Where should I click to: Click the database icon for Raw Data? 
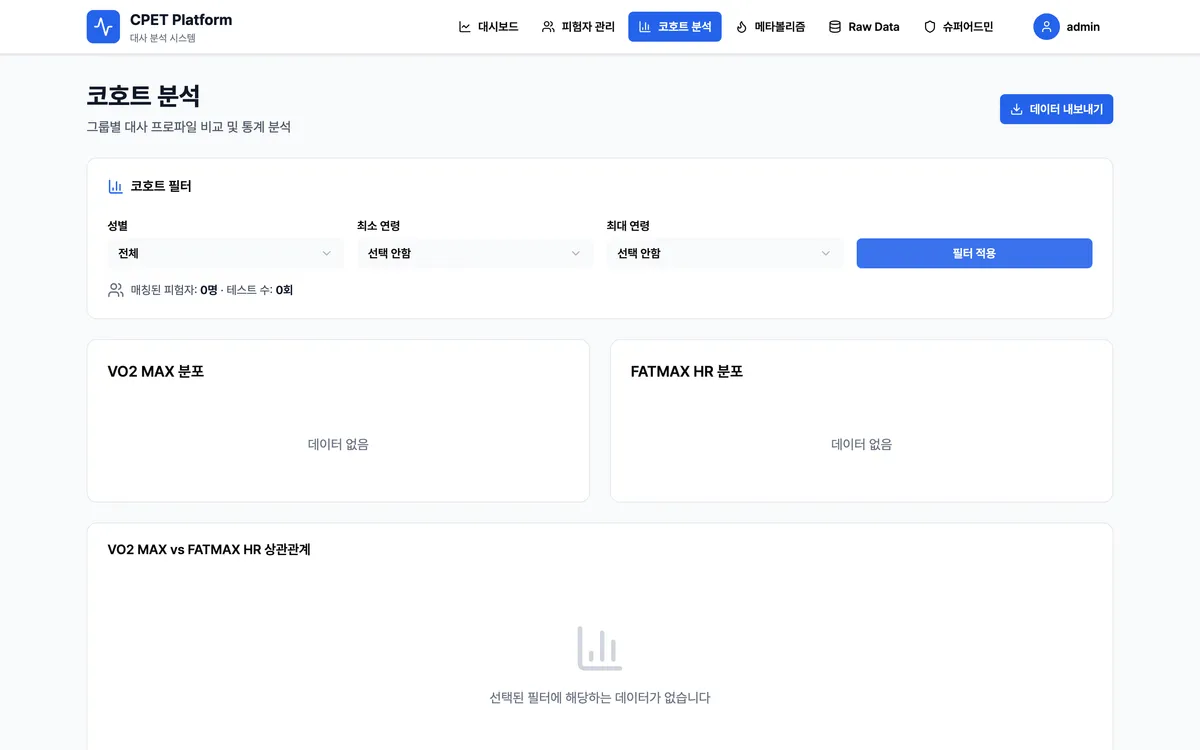(x=835, y=27)
